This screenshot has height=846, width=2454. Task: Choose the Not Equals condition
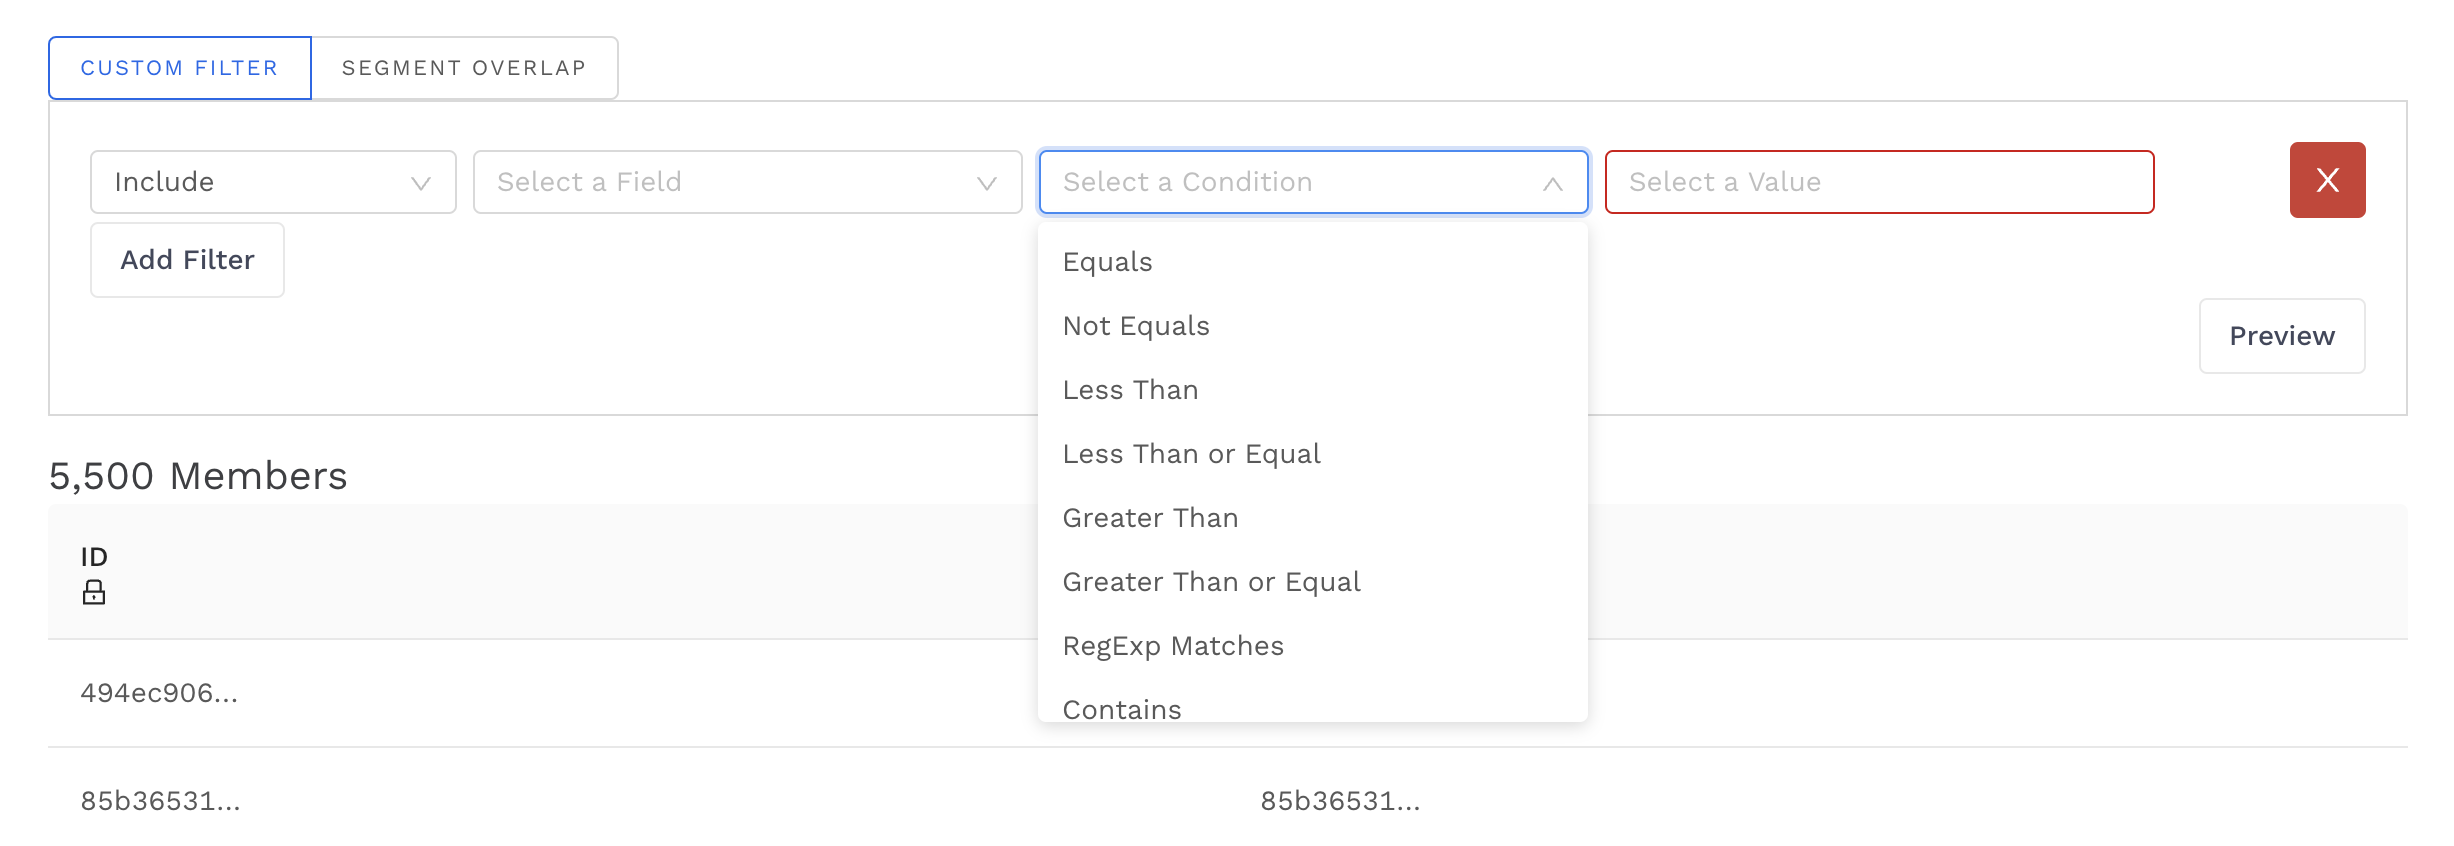point(1136,326)
